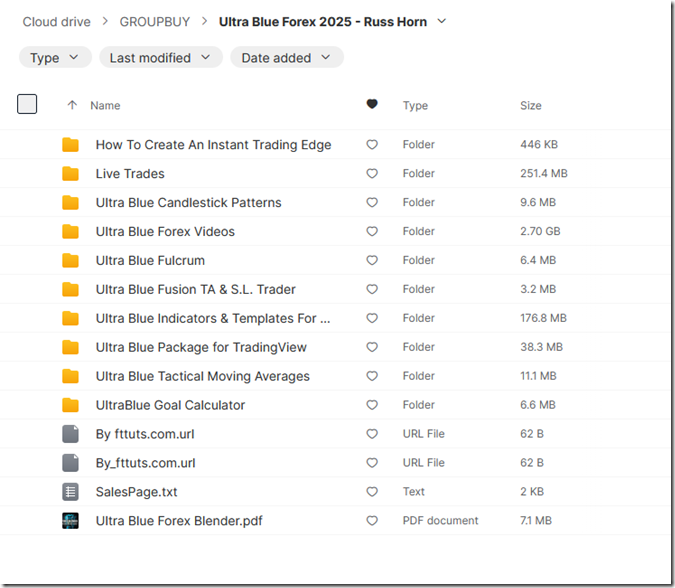Image resolution: width=675 pixels, height=588 pixels.
Task: Click the By fttuts.com.url file icon
Action: coord(70,434)
